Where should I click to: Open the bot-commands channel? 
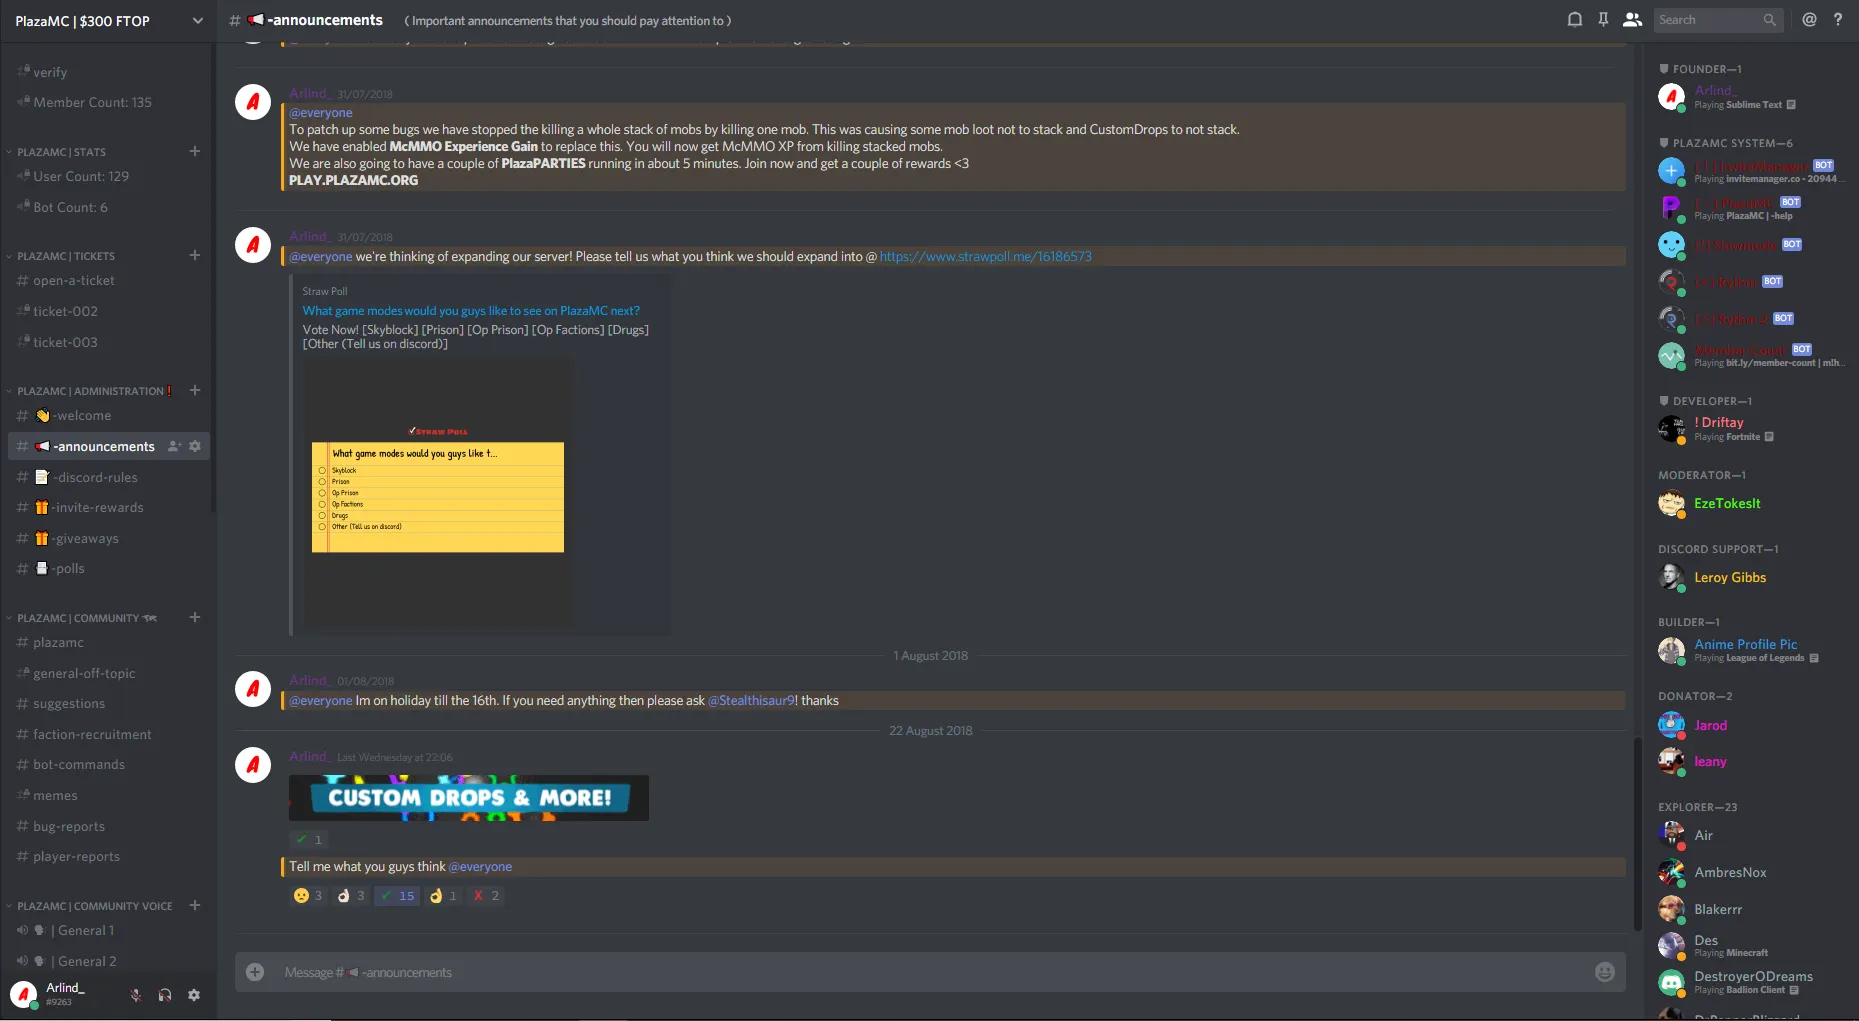click(x=108, y=765)
